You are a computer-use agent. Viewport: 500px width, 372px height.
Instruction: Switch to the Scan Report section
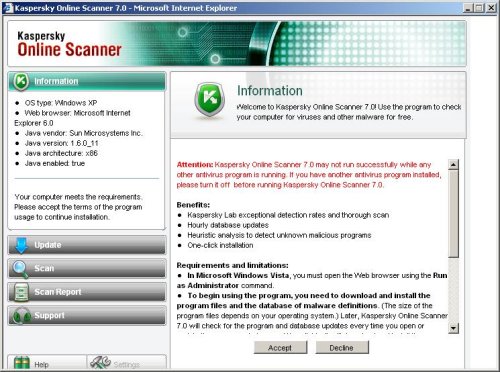pyautogui.click(x=87, y=292)
